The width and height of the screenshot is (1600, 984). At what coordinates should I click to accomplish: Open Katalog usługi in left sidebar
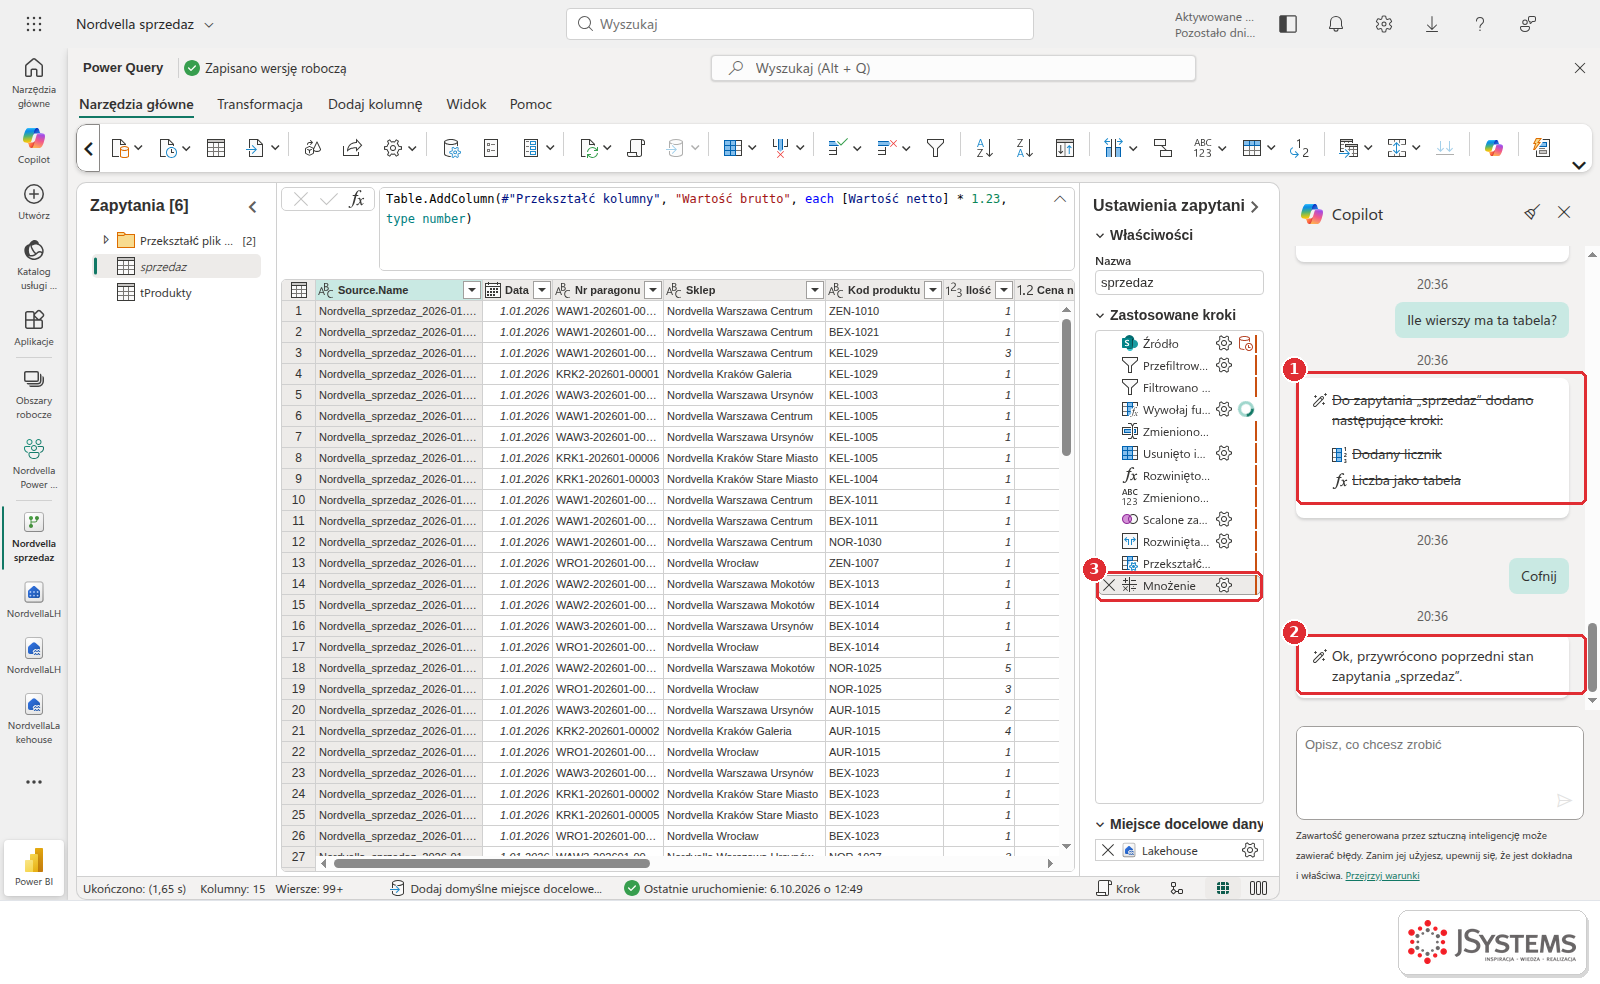34,264
